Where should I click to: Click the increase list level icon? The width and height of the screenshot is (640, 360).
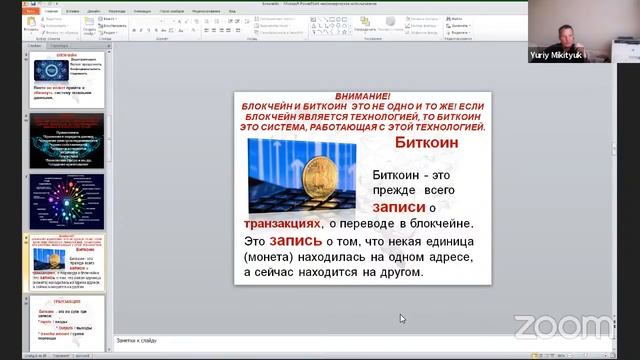(237, 21)
